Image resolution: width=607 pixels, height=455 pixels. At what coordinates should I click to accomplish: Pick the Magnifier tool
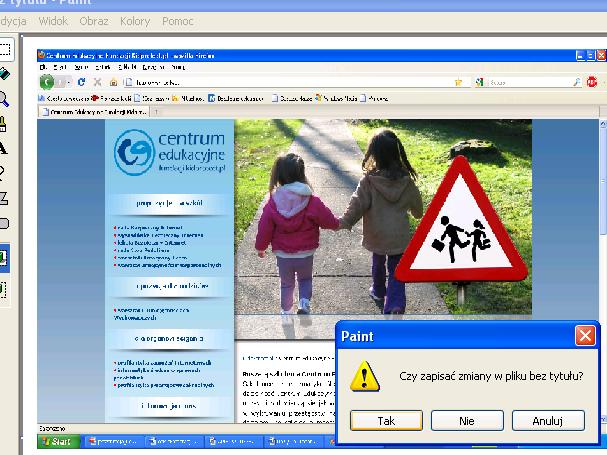click(x=4, y=99)
